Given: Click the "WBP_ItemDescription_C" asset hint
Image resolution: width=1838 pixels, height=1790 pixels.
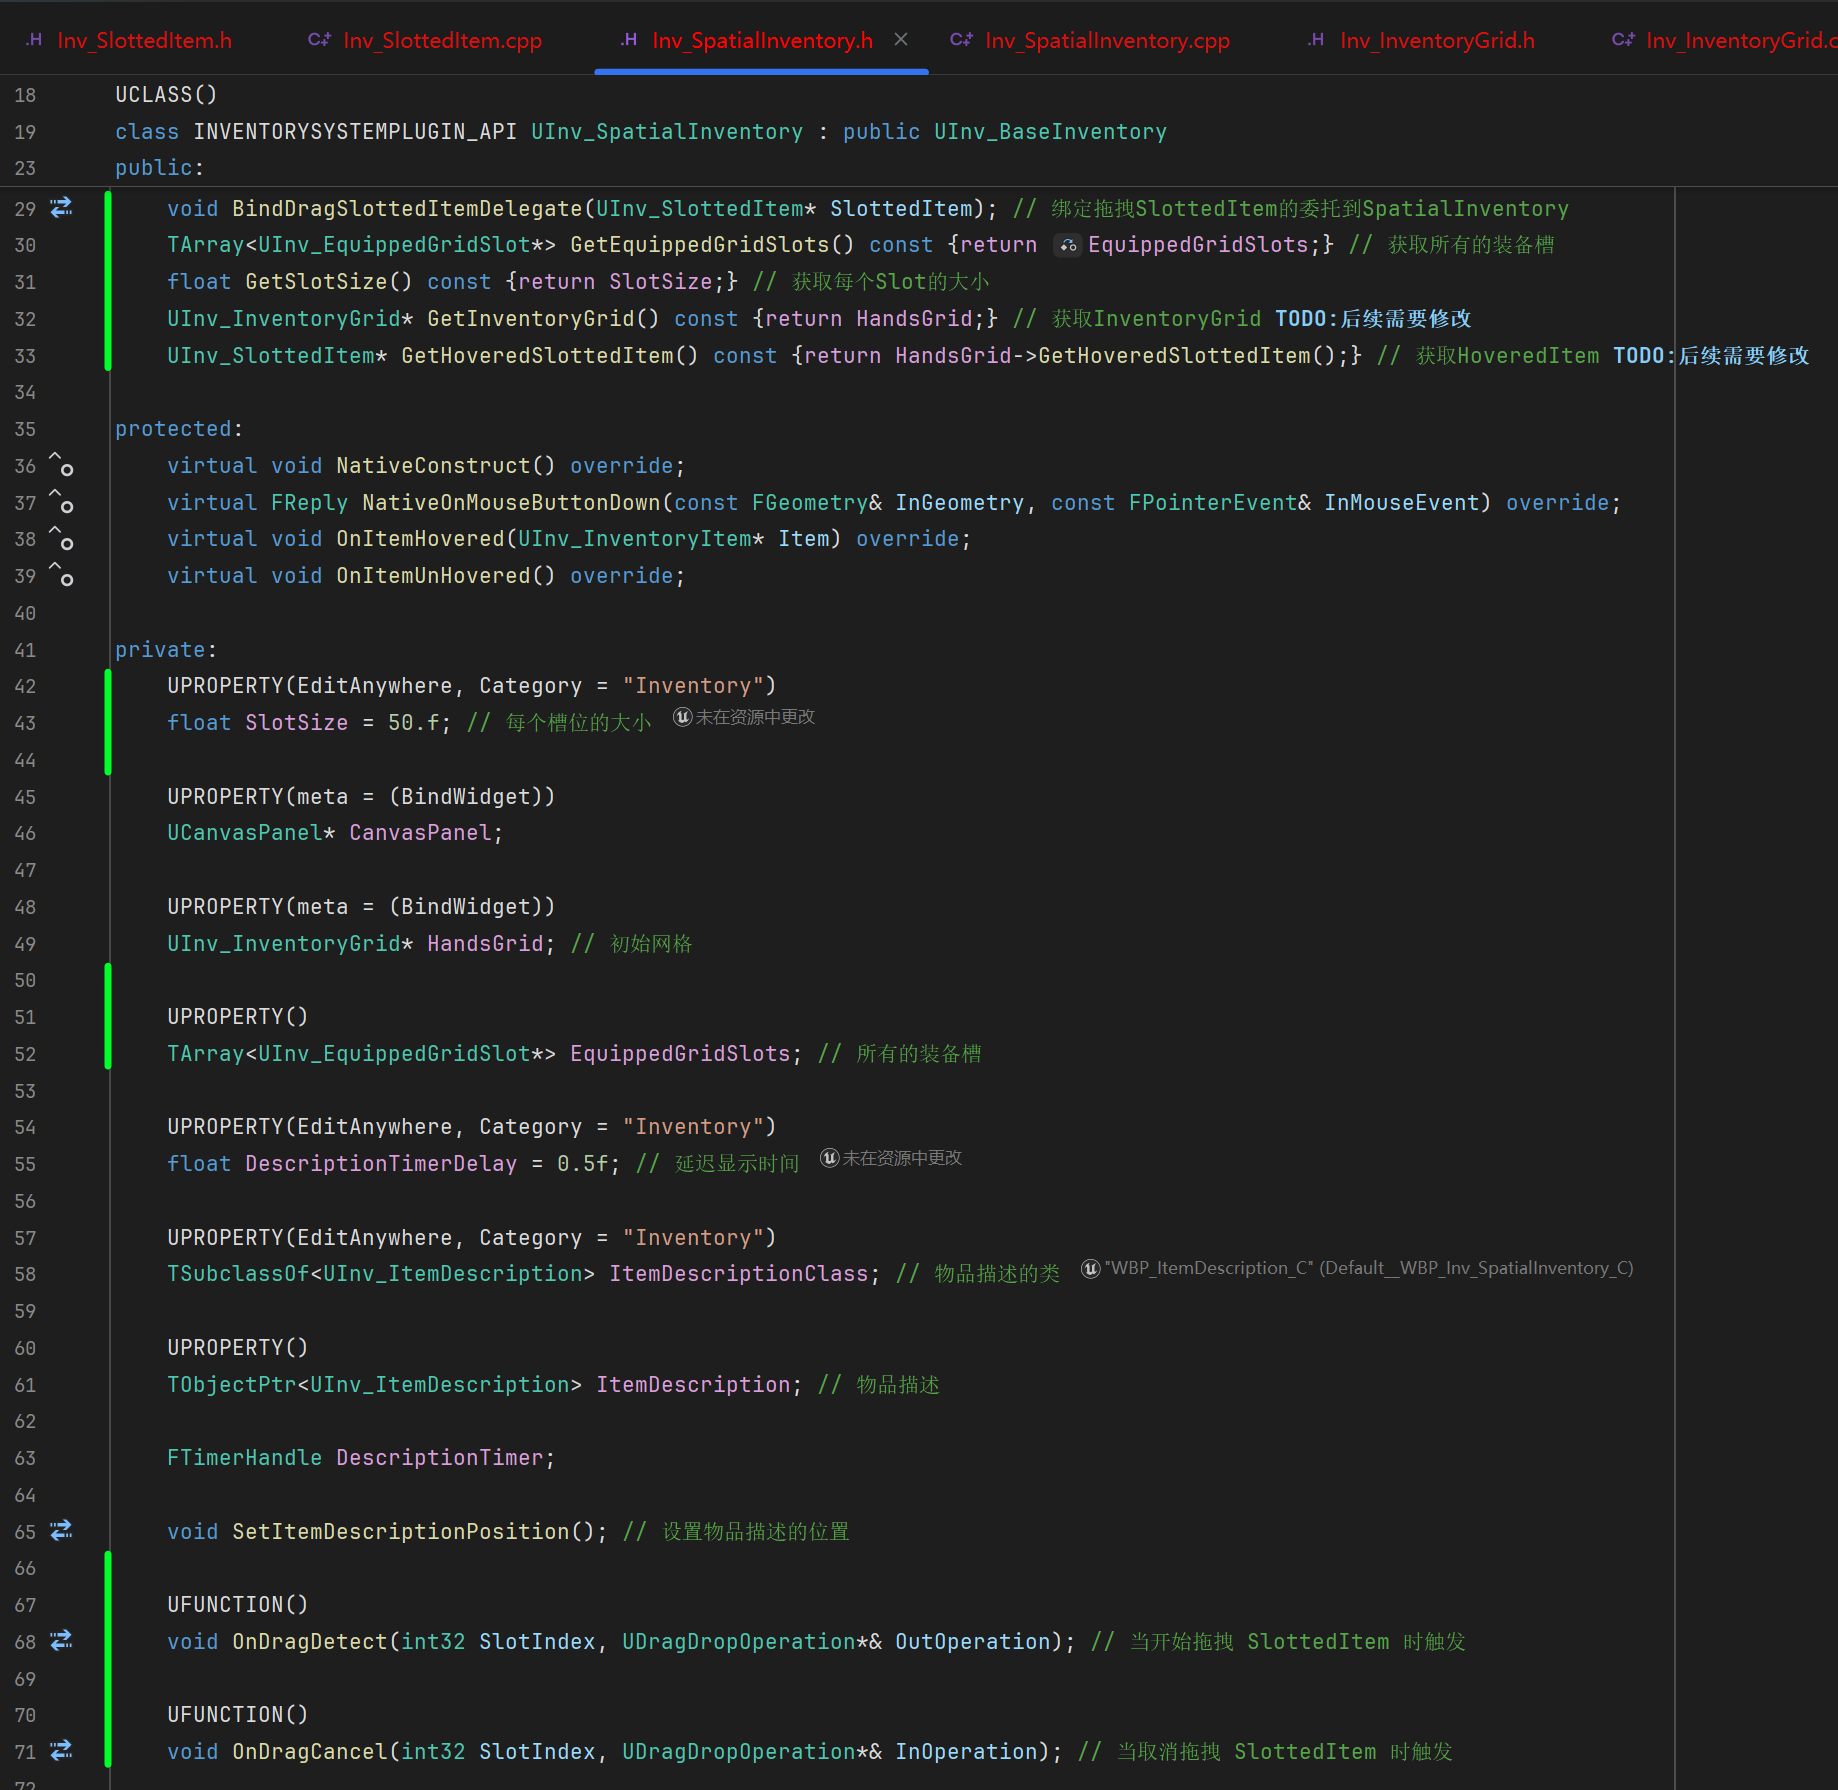Looking at the screenshot, I should coord(1368,1268).
